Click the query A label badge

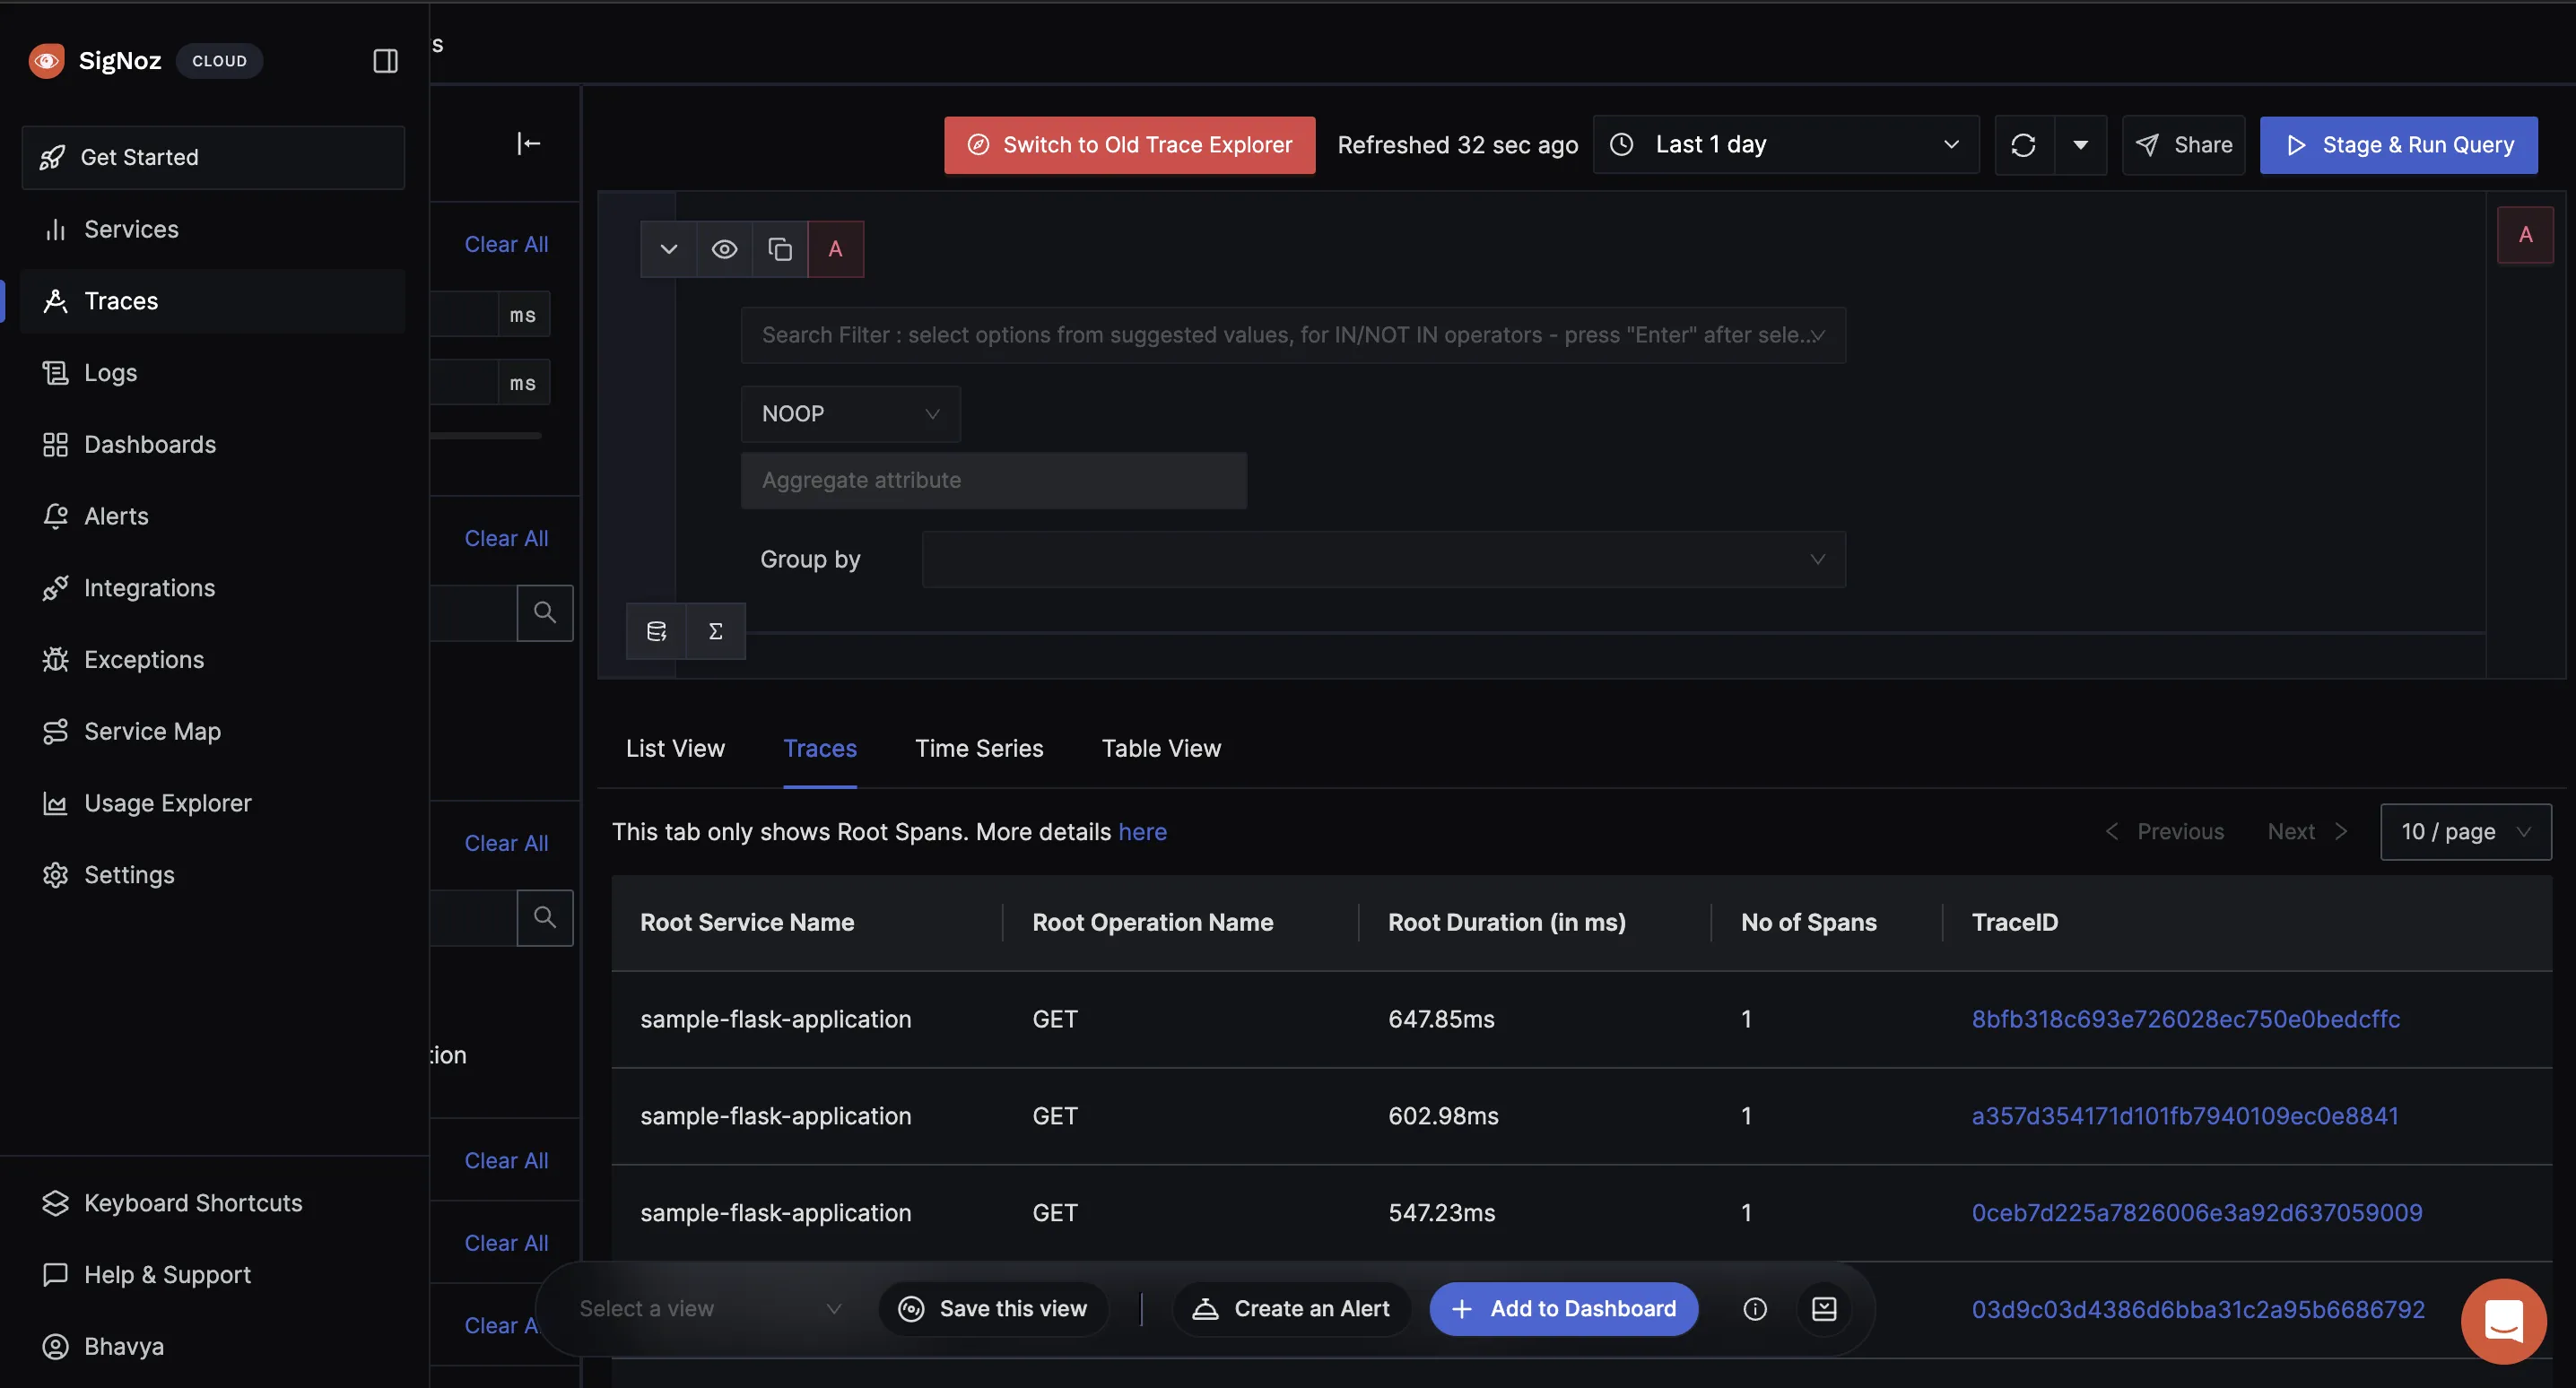click(x=835, y=249)
